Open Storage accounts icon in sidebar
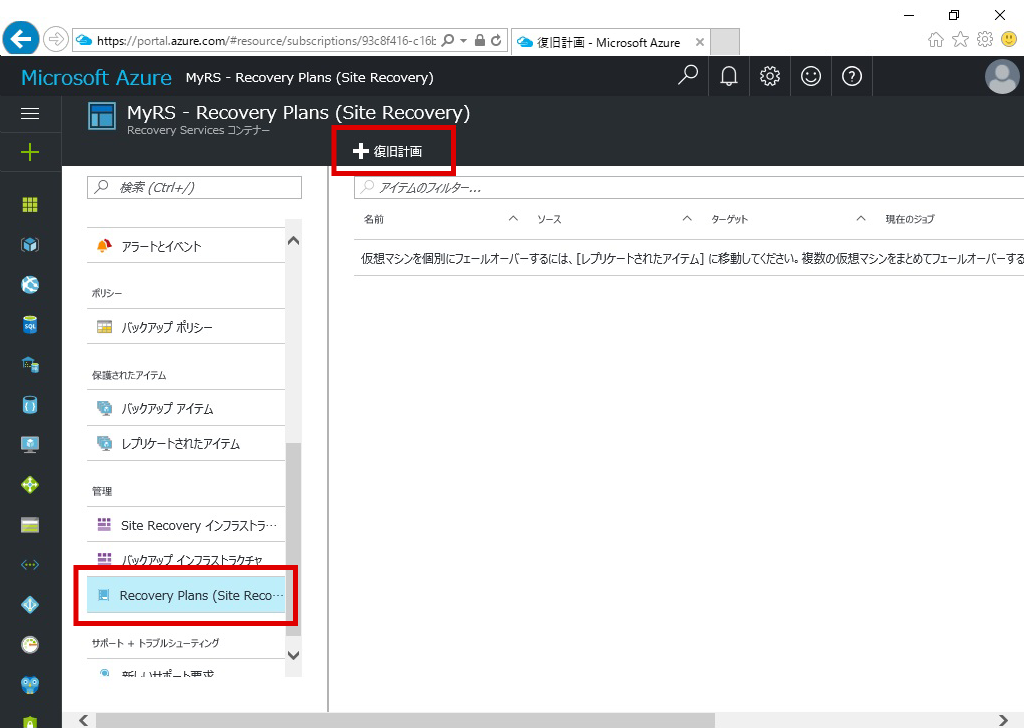Screen dimensions: 1024x728 [30, 525]
